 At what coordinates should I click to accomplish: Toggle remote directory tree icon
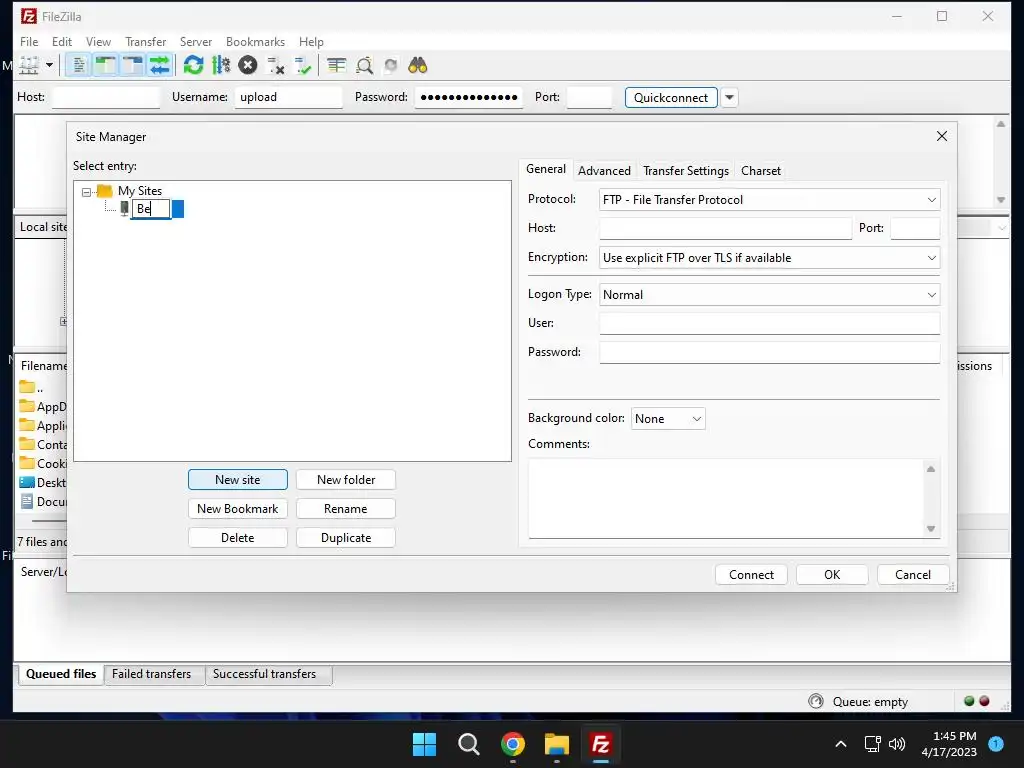pyautogui.click(x=133, y=65)
